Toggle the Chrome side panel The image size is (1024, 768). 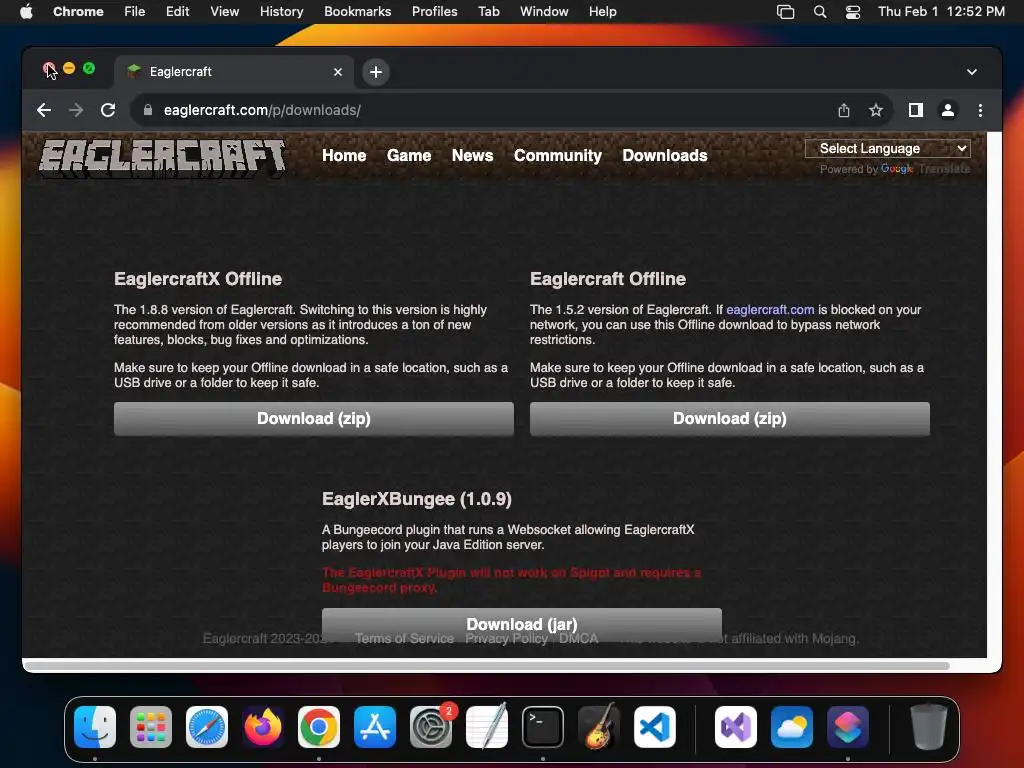[x=916, y=110]
